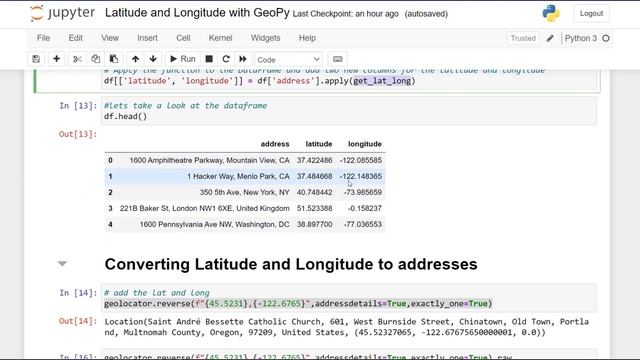Open the Cell menu
Screen dimensions: 640x360
pyautogui.click(x=183, y=38)
